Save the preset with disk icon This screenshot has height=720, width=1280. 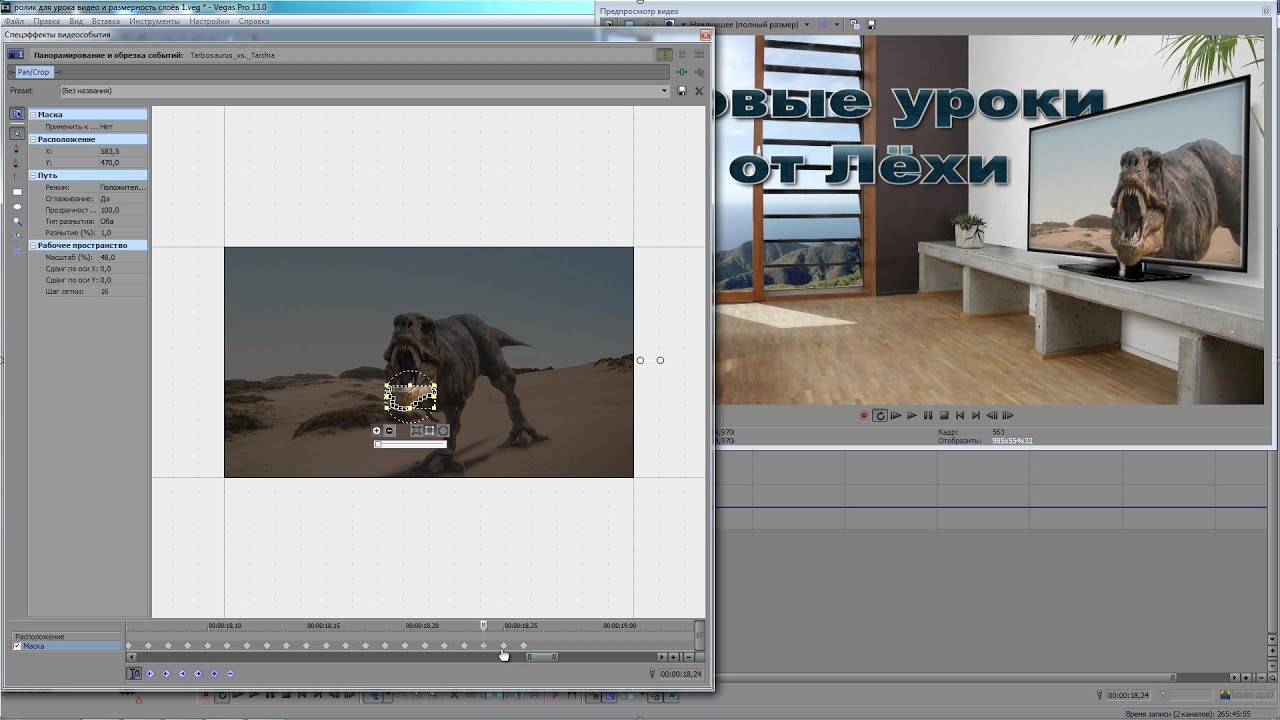pos(682,91)
